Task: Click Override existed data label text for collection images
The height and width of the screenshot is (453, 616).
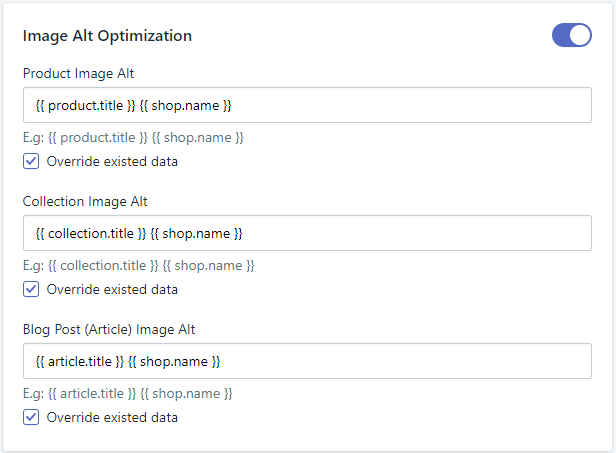Action: click(112, 290)
